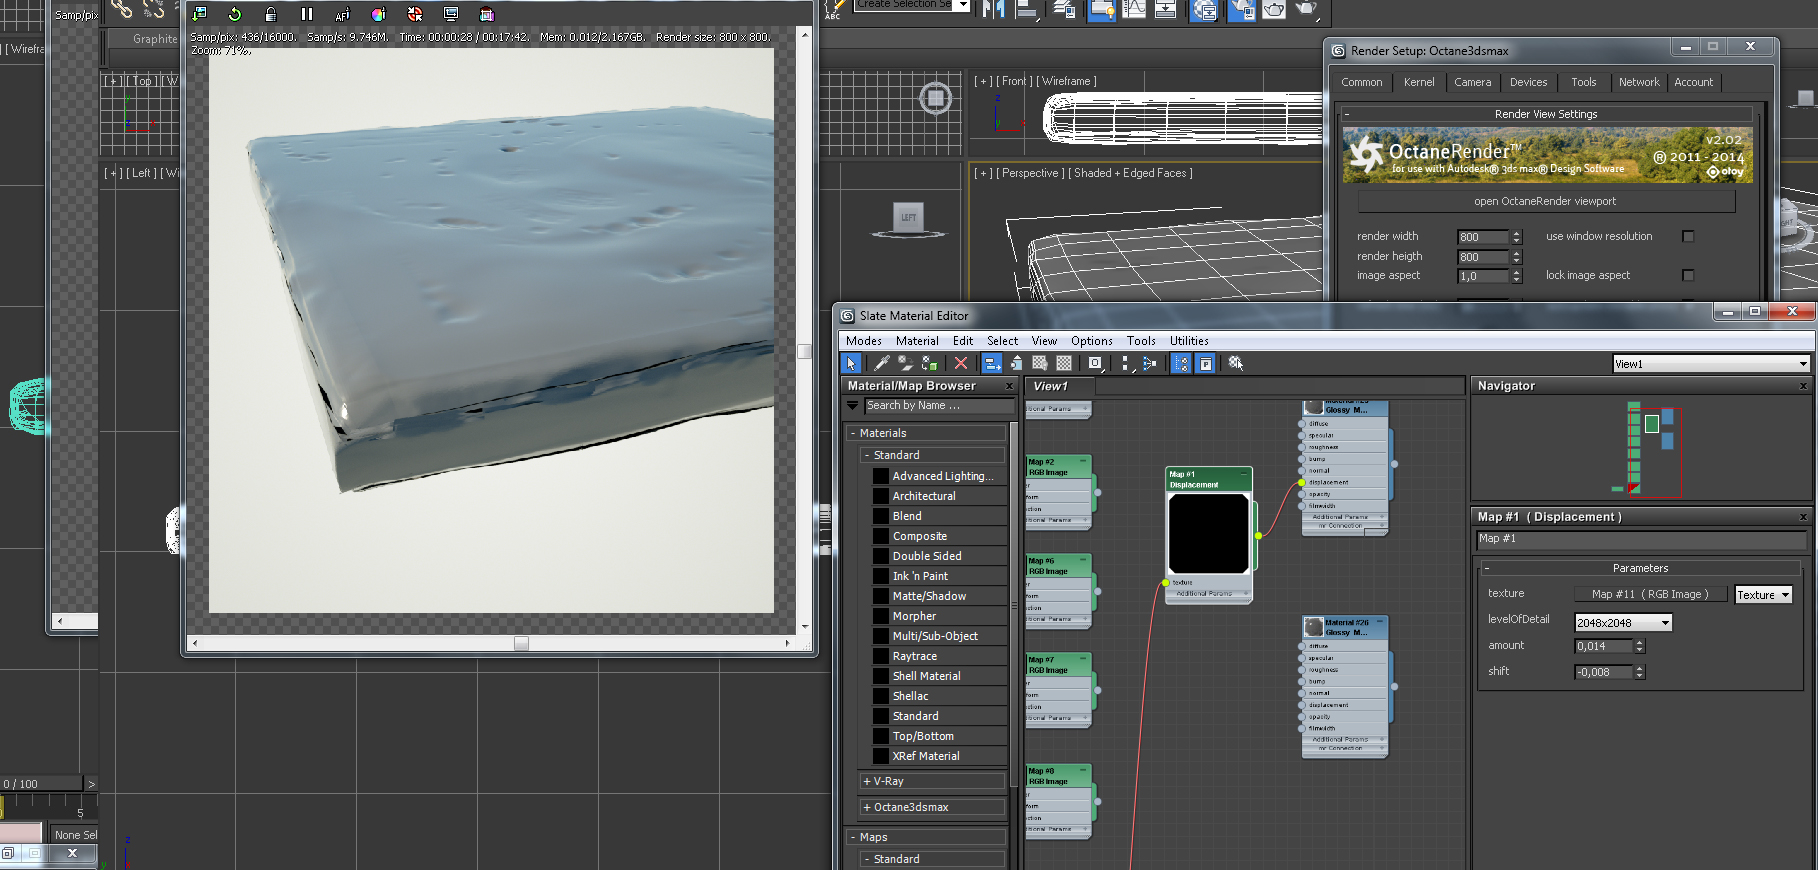Open the Utilities menu
This screenshot has width=1818, height=870.
click(1188, 341)
